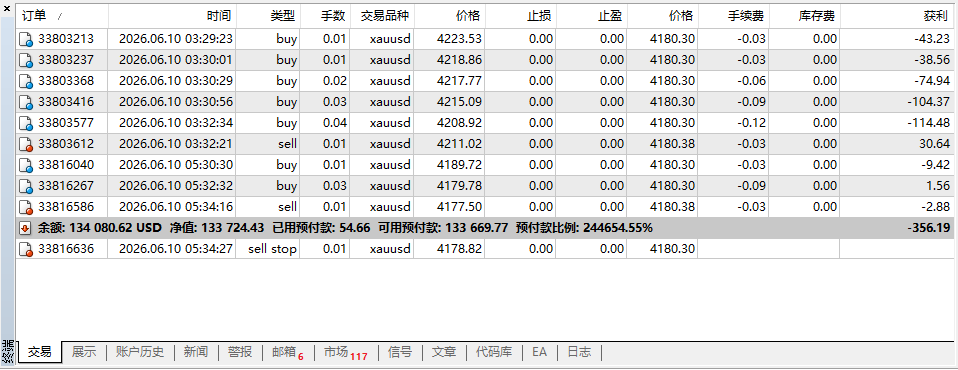Click the profit value -114.48

click(x=929, y=123)
